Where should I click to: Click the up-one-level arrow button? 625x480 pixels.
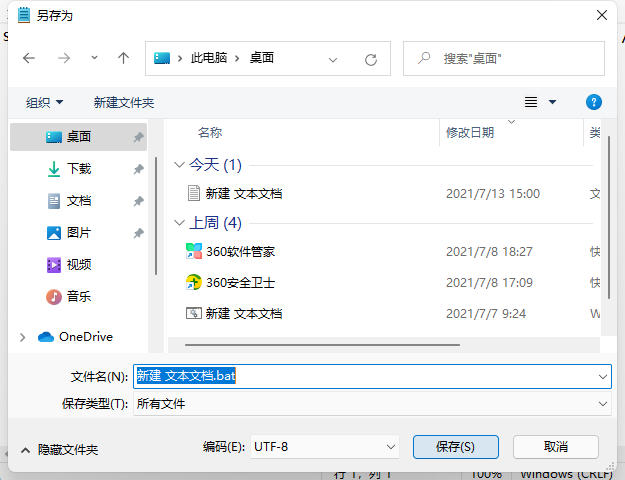tap(124, 58)
